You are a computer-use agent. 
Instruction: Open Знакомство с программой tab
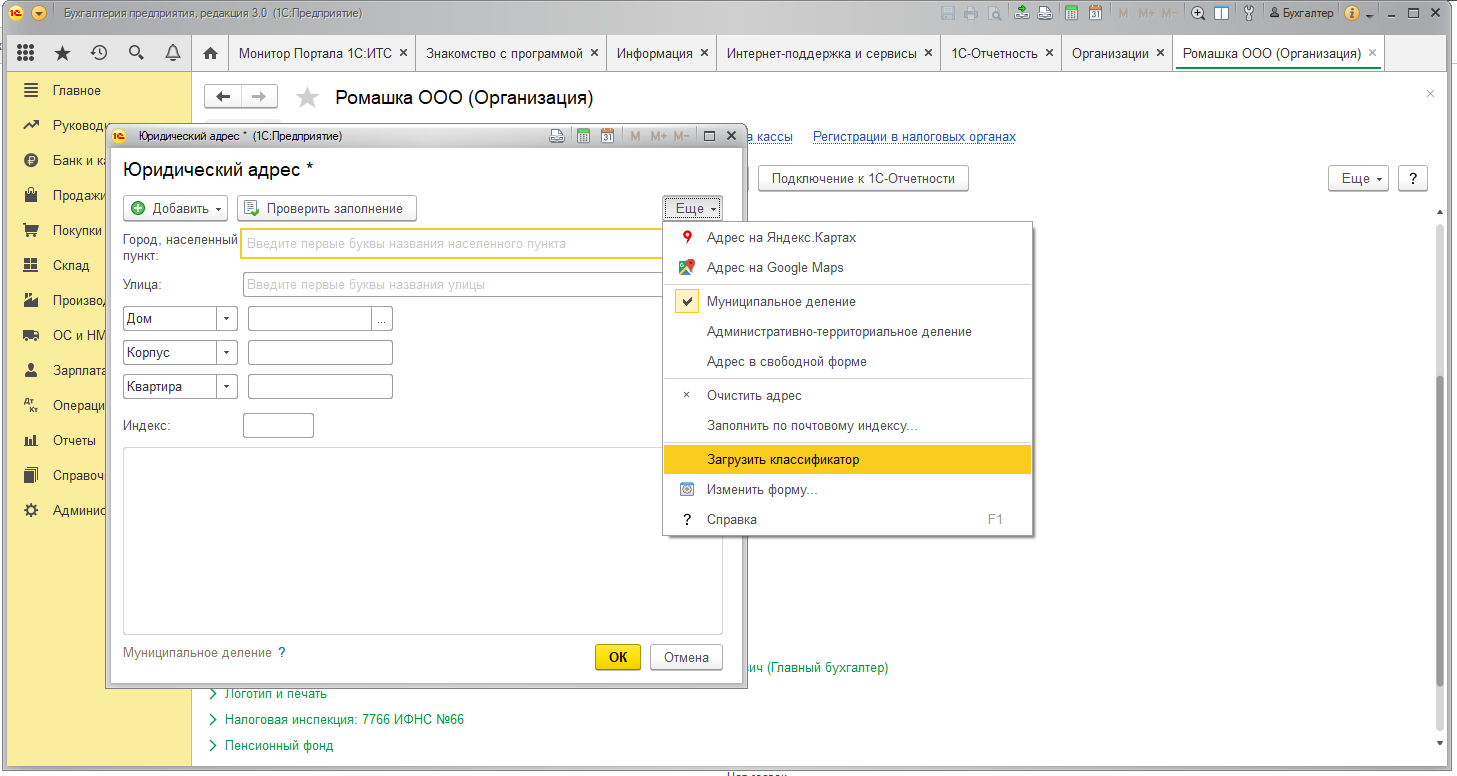511,53
